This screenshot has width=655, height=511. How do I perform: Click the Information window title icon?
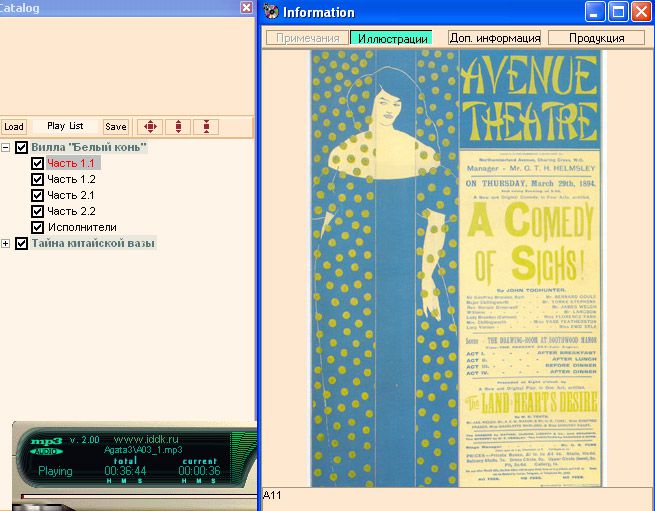click(270, 12)
